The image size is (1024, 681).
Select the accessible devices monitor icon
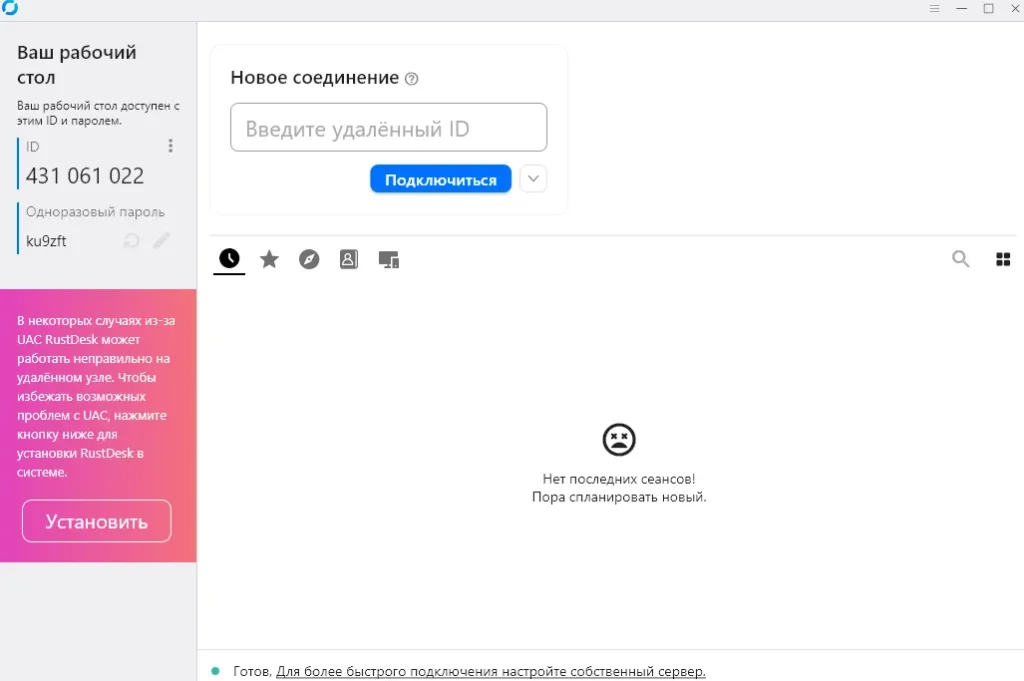[389, 260]
